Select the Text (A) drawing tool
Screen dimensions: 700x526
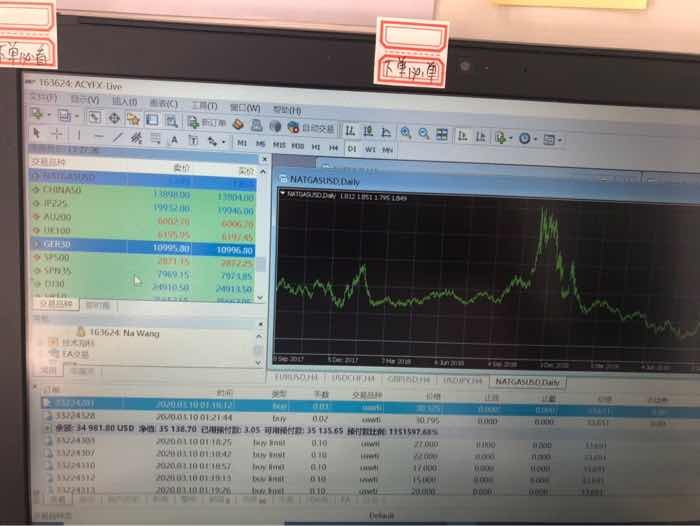pyautogui.click(x=175, y=140)
